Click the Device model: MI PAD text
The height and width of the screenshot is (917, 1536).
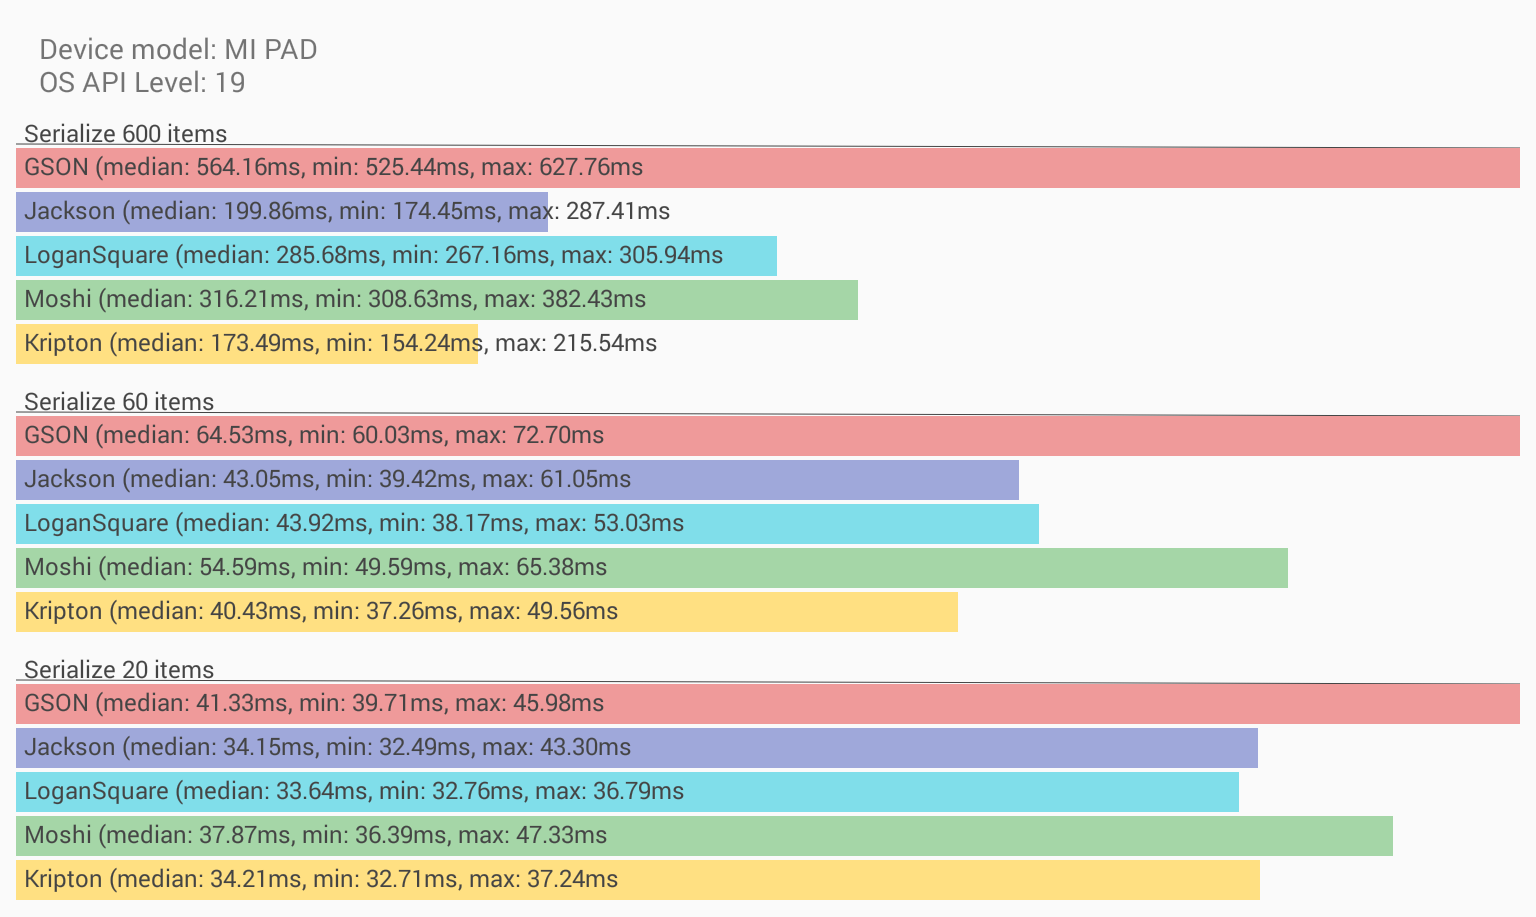(x=178, y=49)
